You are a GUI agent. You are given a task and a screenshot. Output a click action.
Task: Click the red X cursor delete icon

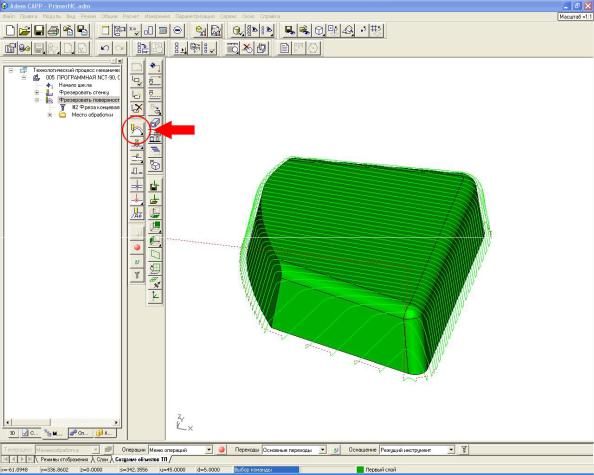coord(247,48)
